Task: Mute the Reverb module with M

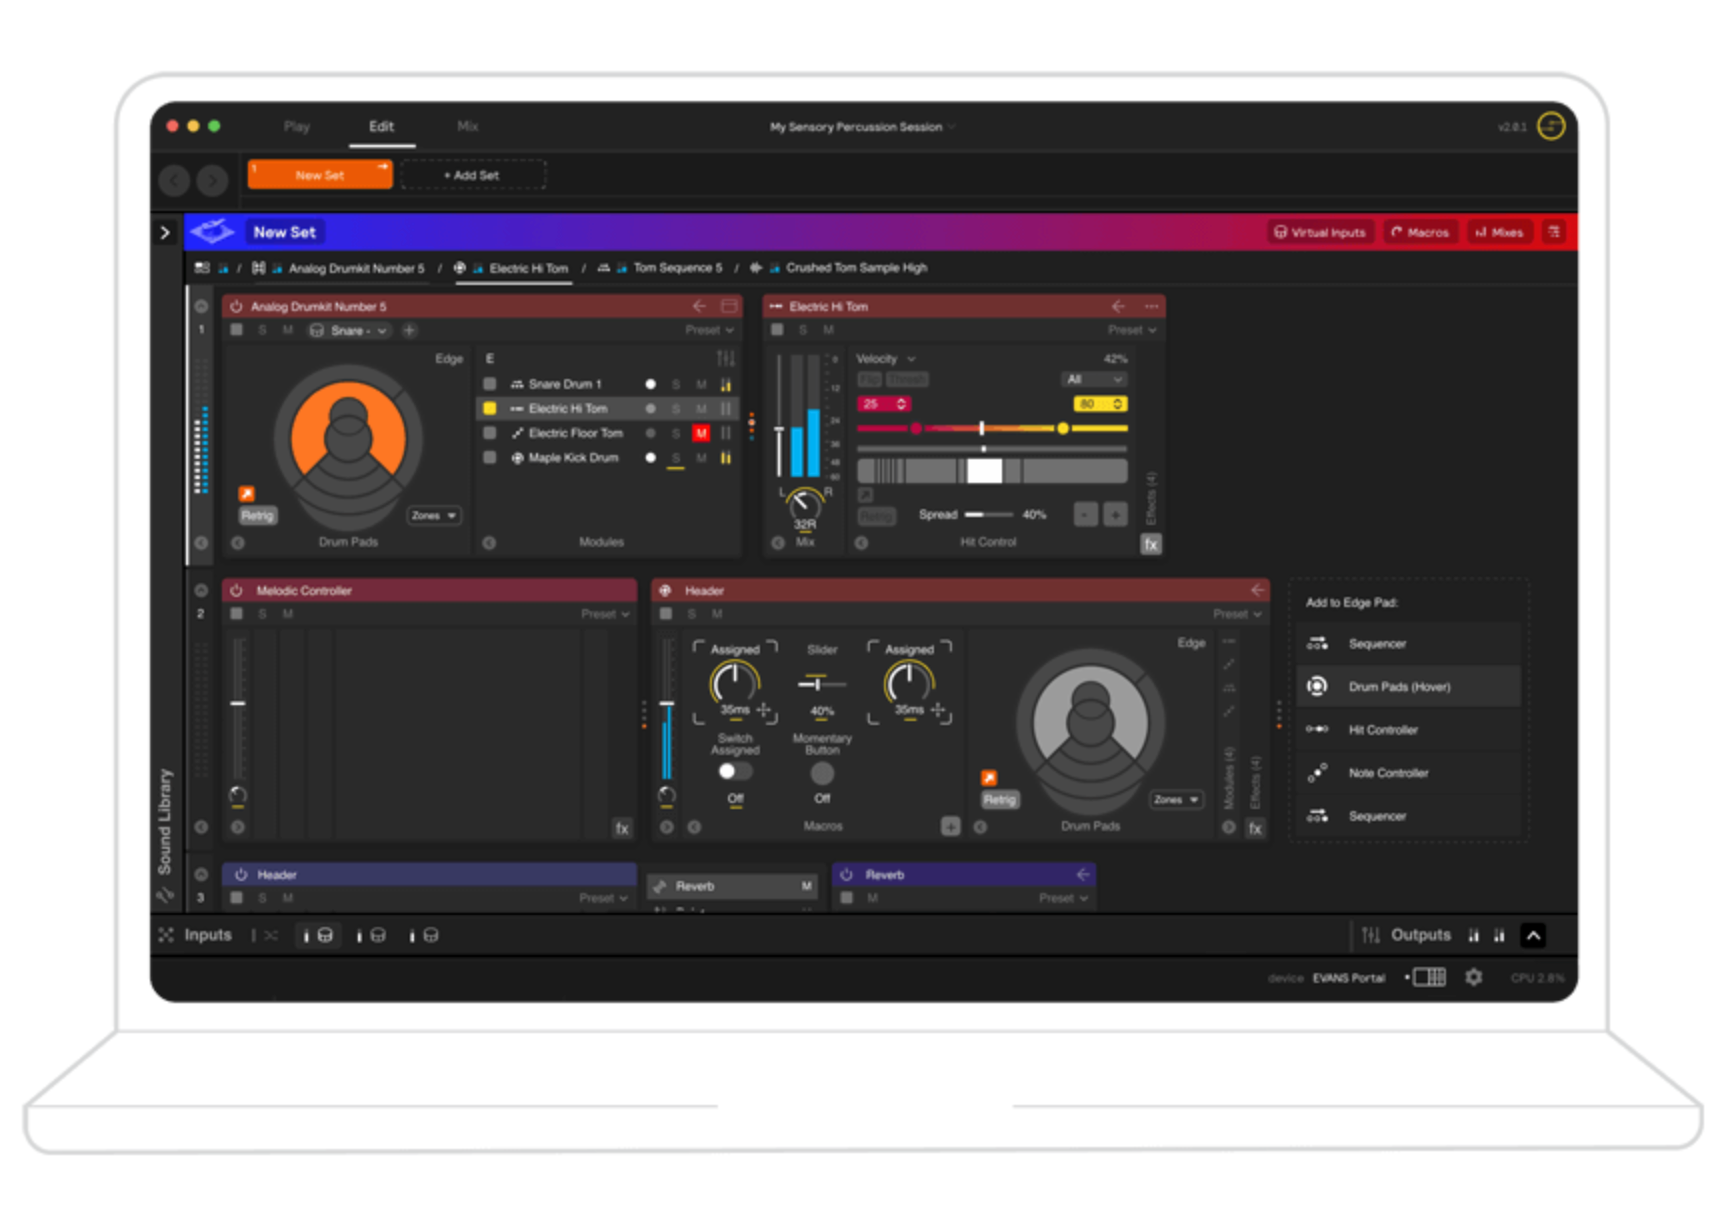Action: tap(806, 886)
